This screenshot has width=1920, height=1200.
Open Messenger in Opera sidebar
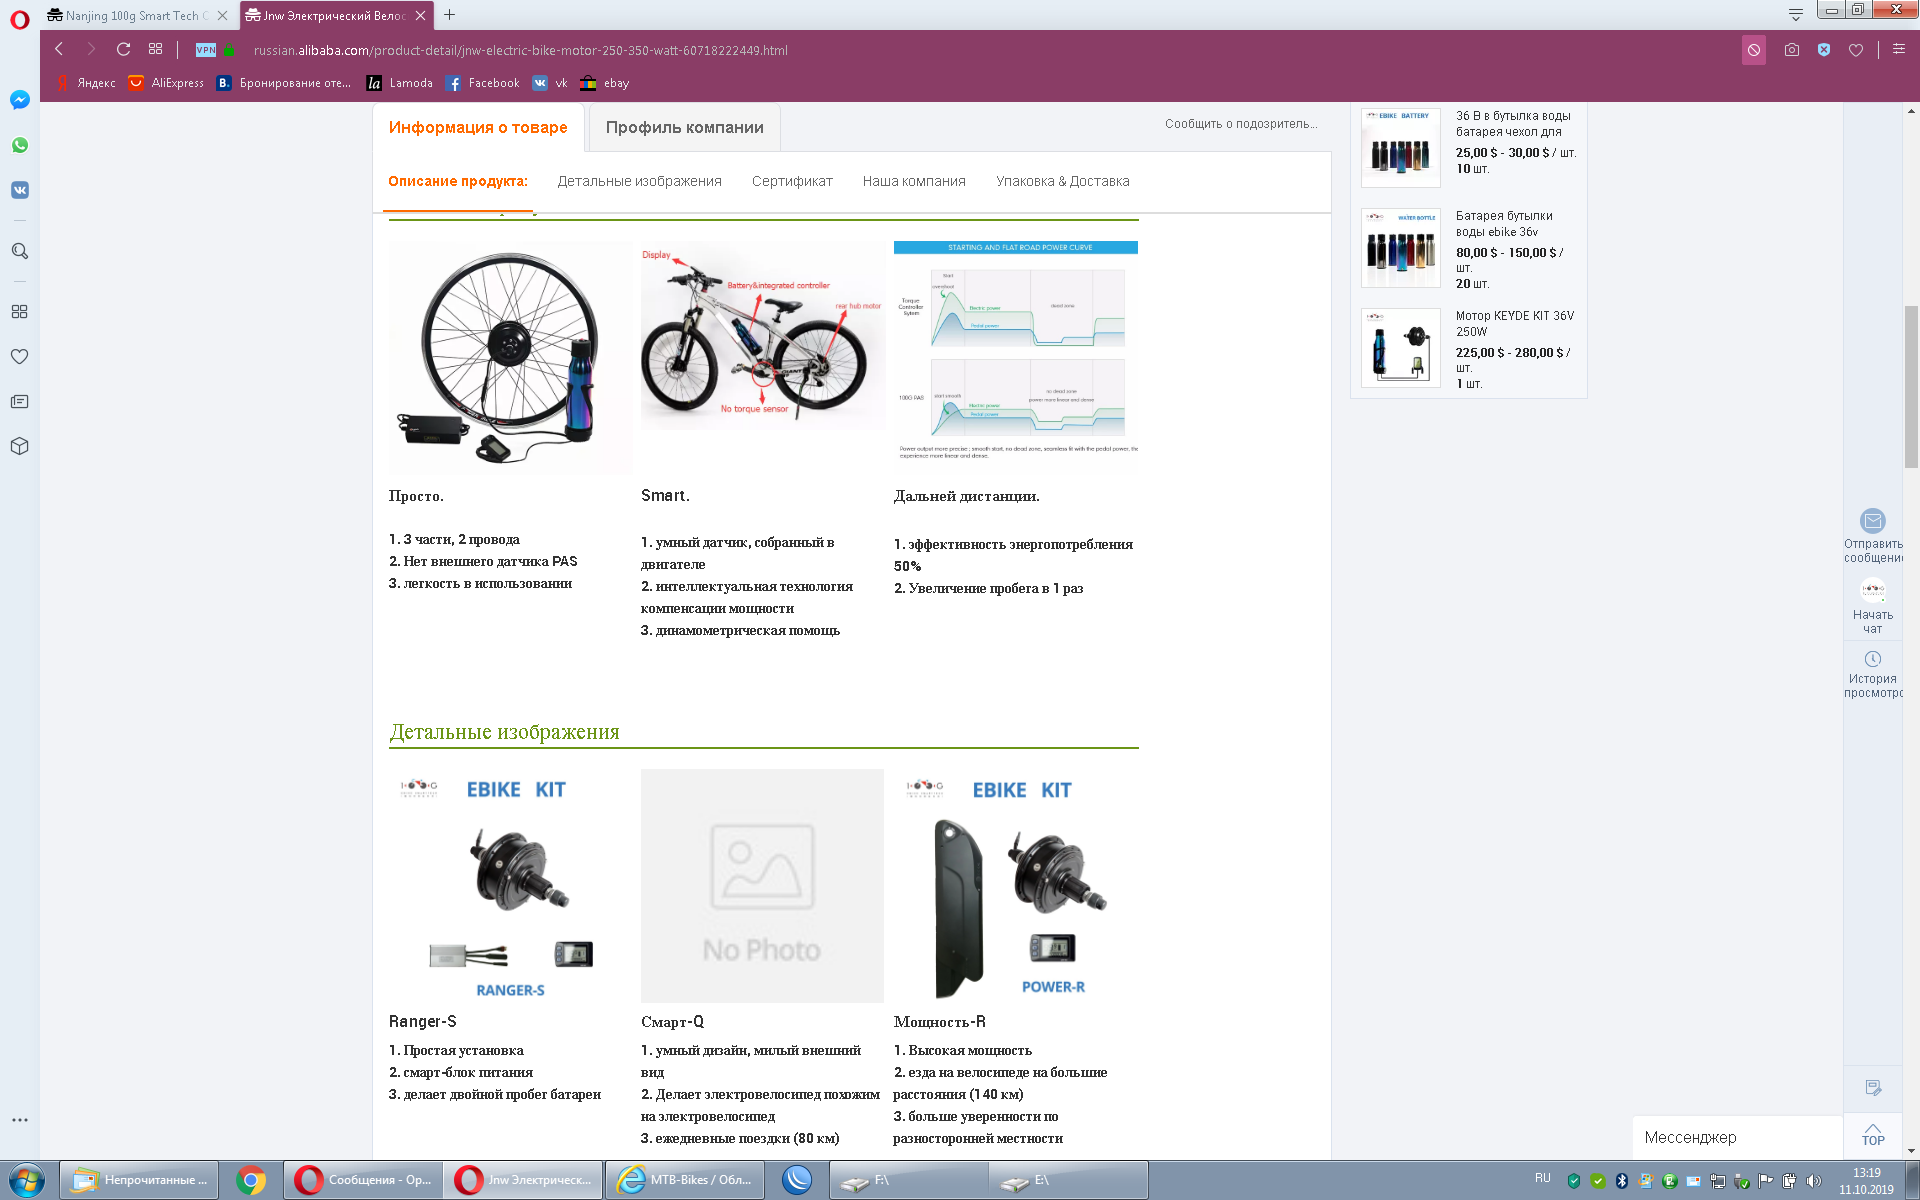19,100
